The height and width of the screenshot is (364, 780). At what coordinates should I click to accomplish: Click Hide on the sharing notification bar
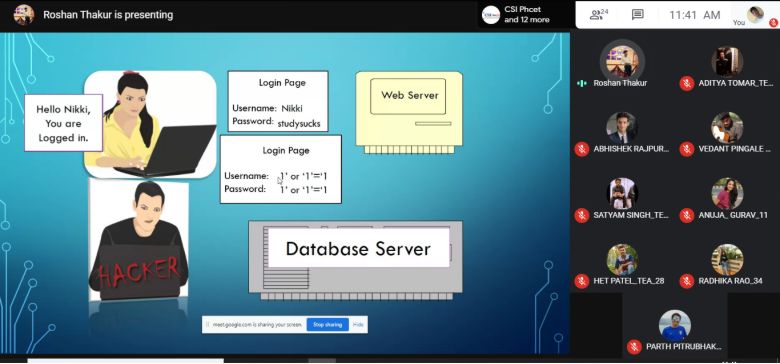point(358,325)
